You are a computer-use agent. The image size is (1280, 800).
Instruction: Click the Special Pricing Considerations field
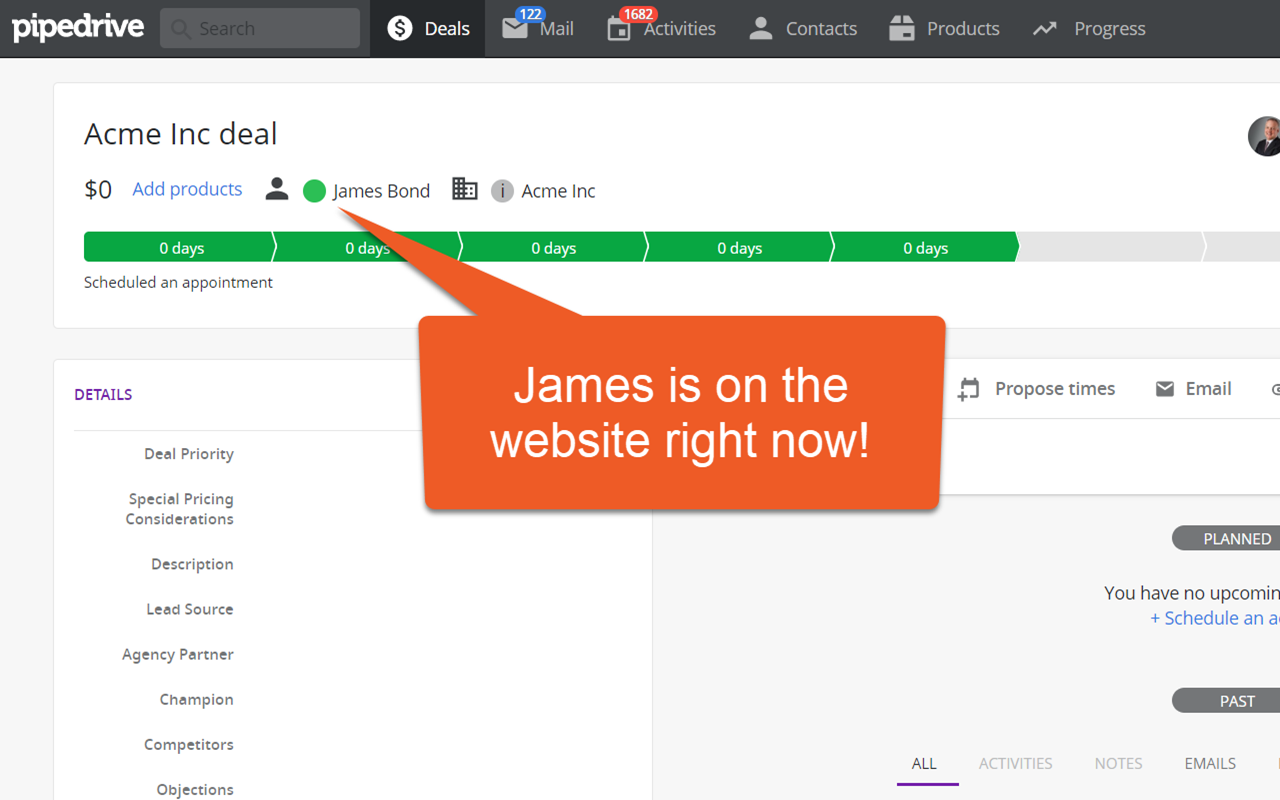coord(180,509)
